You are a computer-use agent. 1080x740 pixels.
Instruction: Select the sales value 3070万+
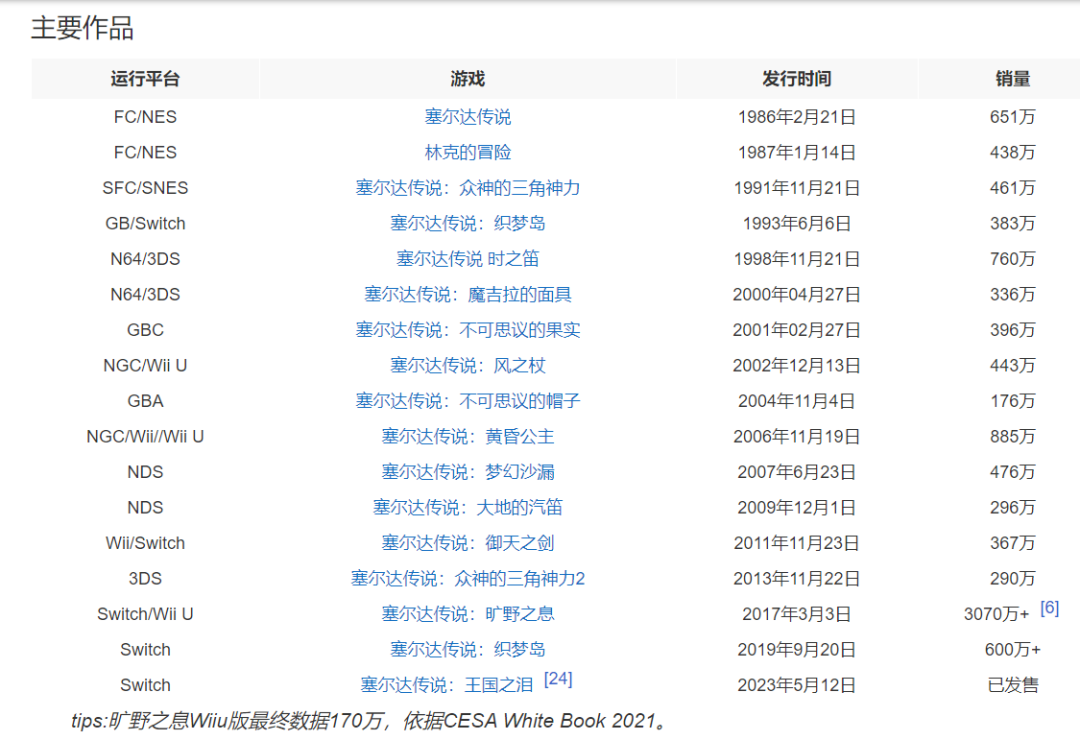(997, 613)
